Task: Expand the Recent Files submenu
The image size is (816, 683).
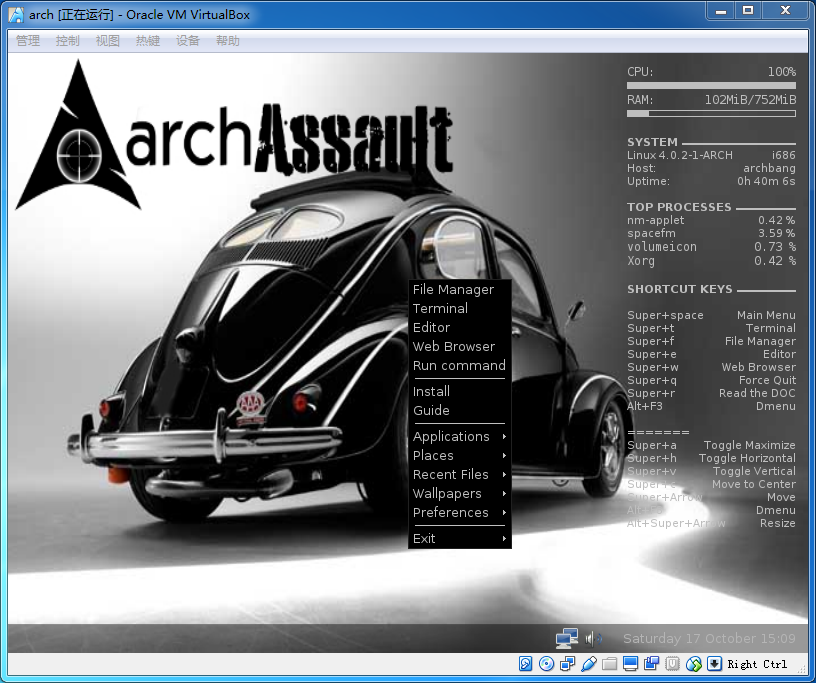Action: click(x=460, y=474)
